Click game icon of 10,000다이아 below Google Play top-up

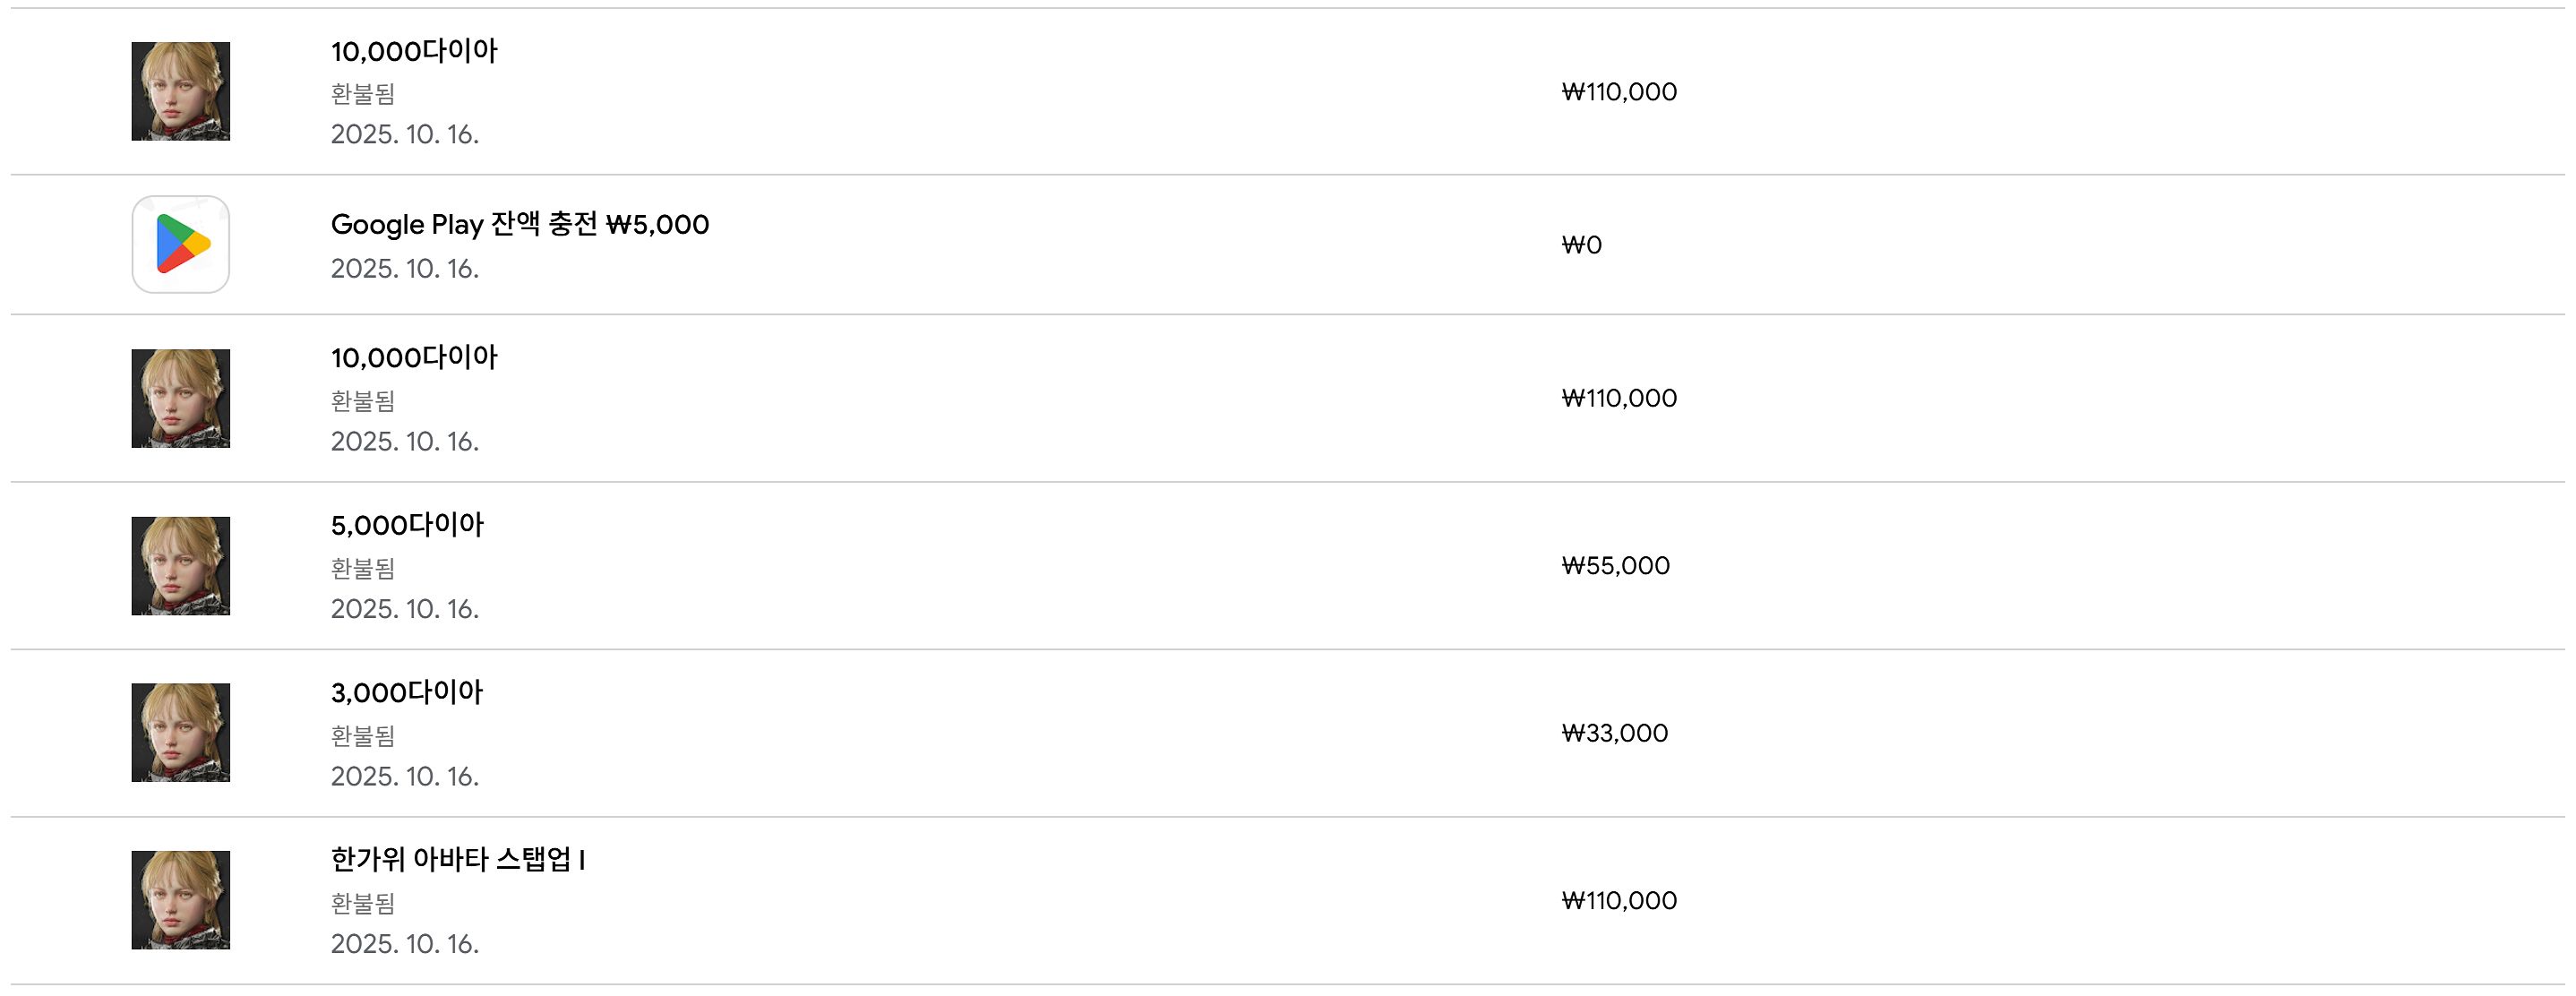pyautogui.click(x=181, y=398)
